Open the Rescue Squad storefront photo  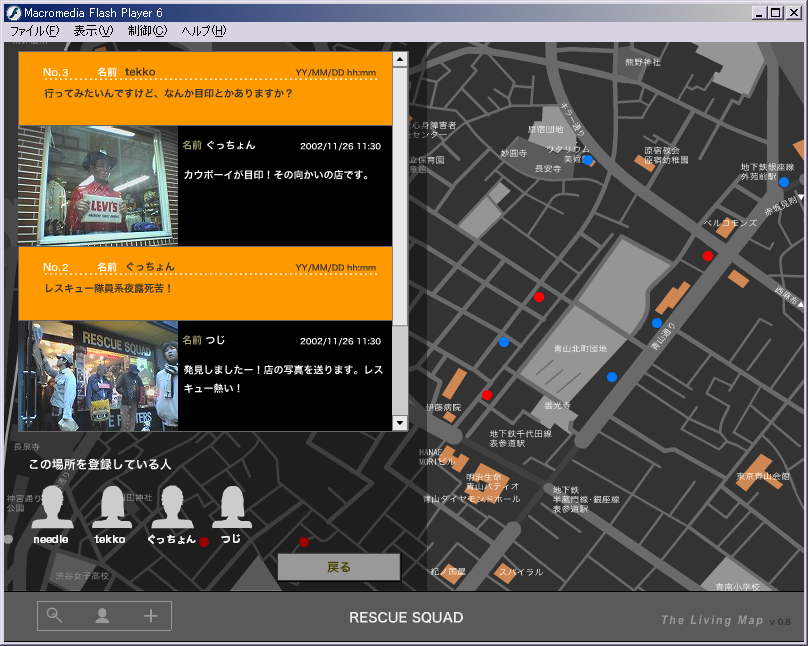(x=99, y=375)
